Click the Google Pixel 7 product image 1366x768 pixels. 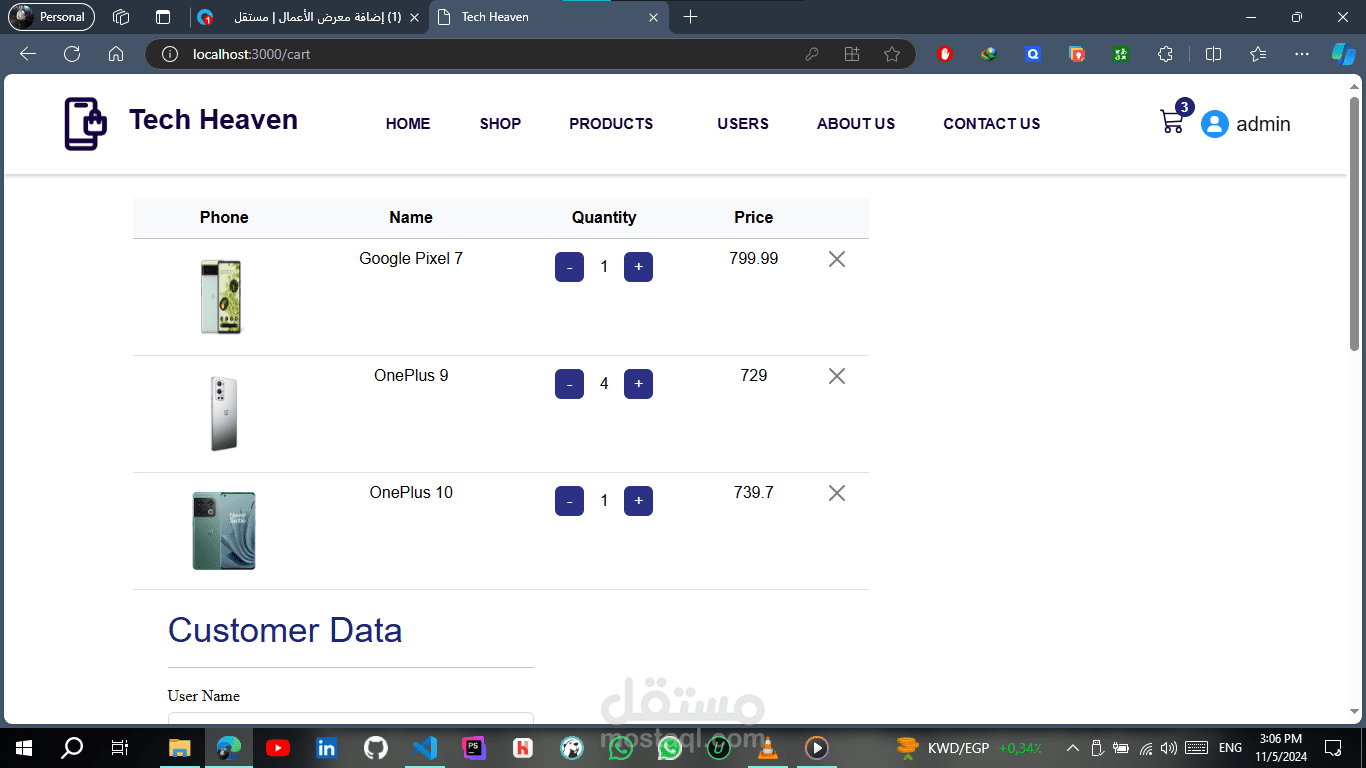[222, 297]
